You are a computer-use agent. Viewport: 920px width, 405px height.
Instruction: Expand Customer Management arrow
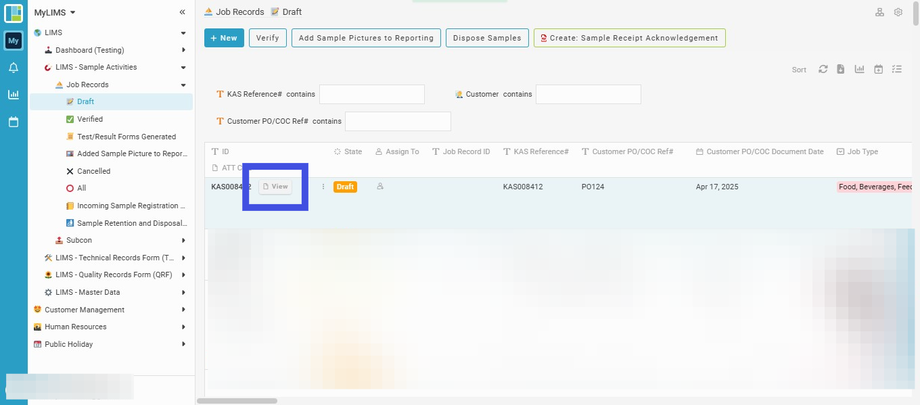click(x=183, y=309)
